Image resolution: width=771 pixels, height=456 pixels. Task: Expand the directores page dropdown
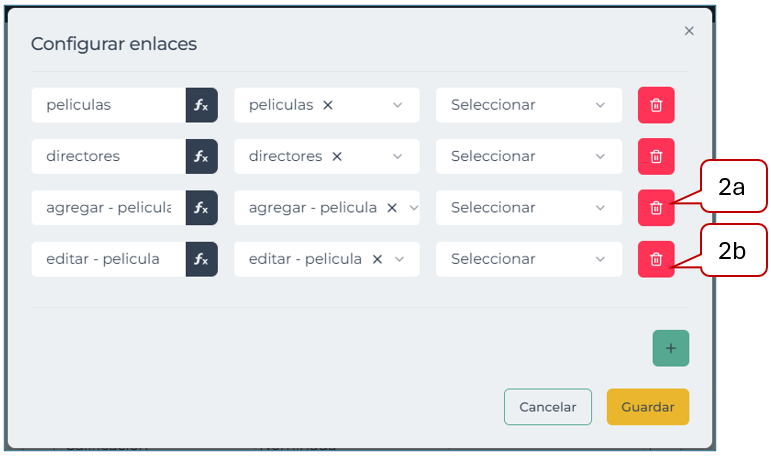[x=398, y=156]
